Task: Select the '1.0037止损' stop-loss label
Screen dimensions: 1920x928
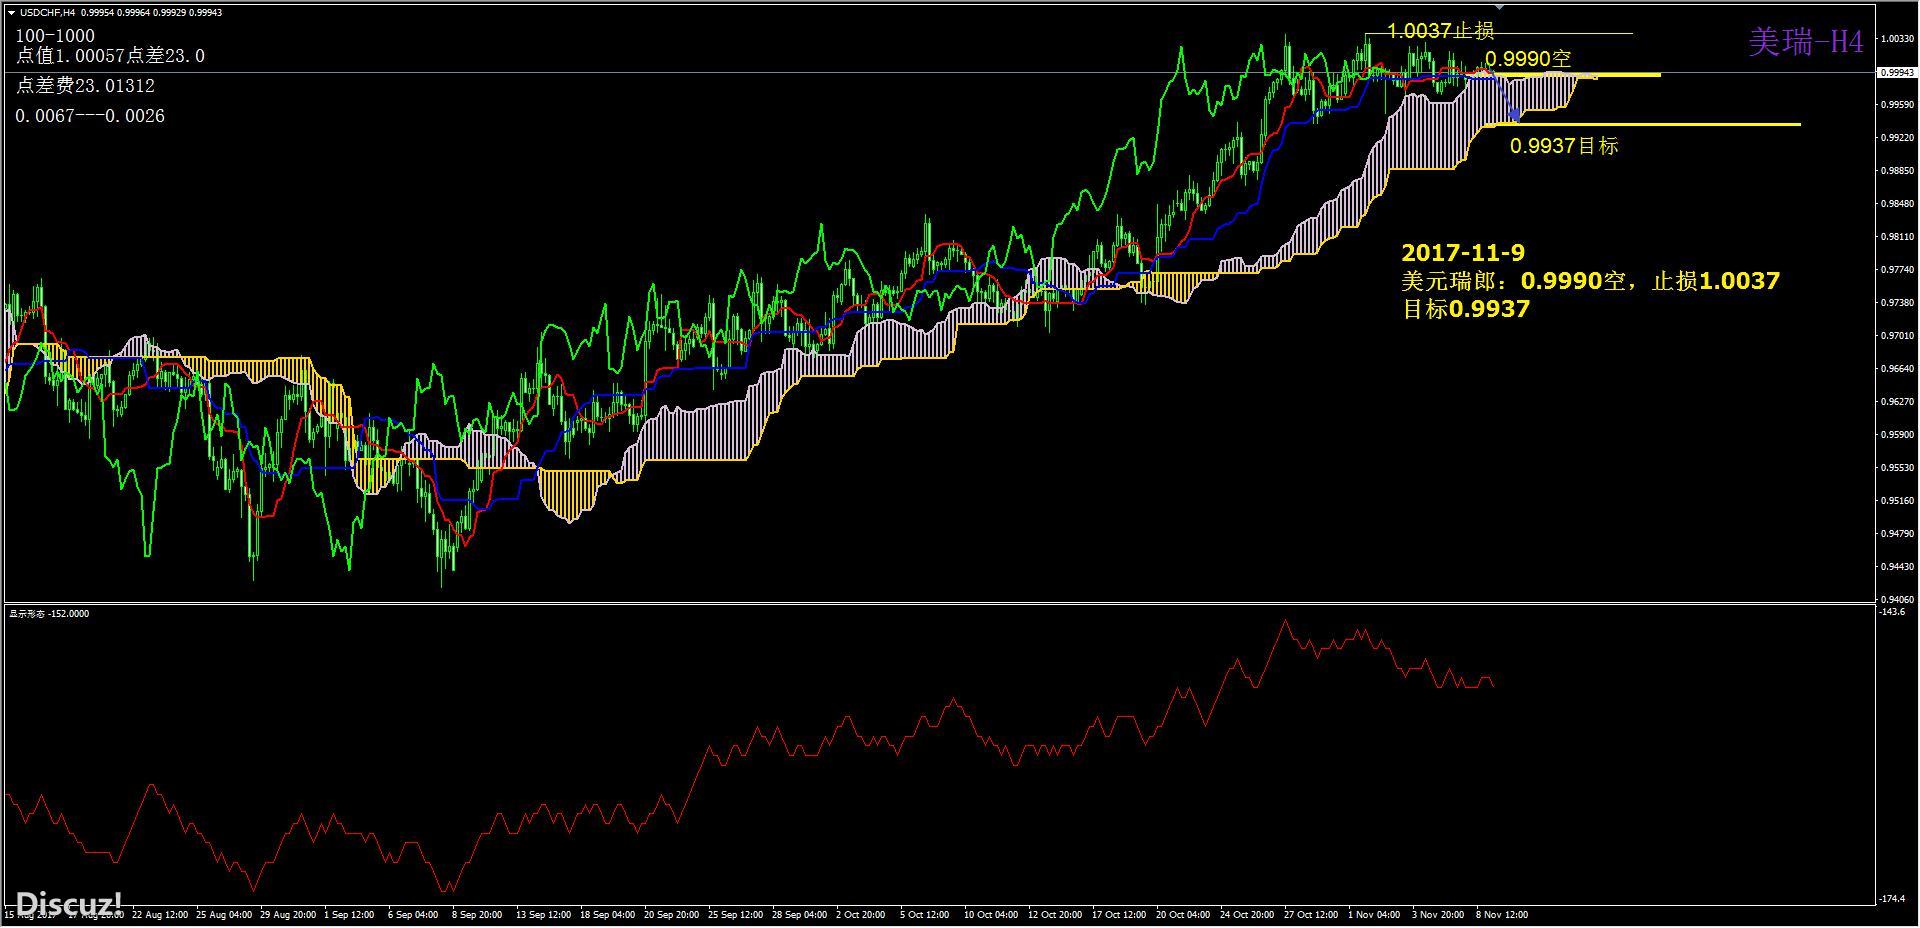Action: point(1440,31)
